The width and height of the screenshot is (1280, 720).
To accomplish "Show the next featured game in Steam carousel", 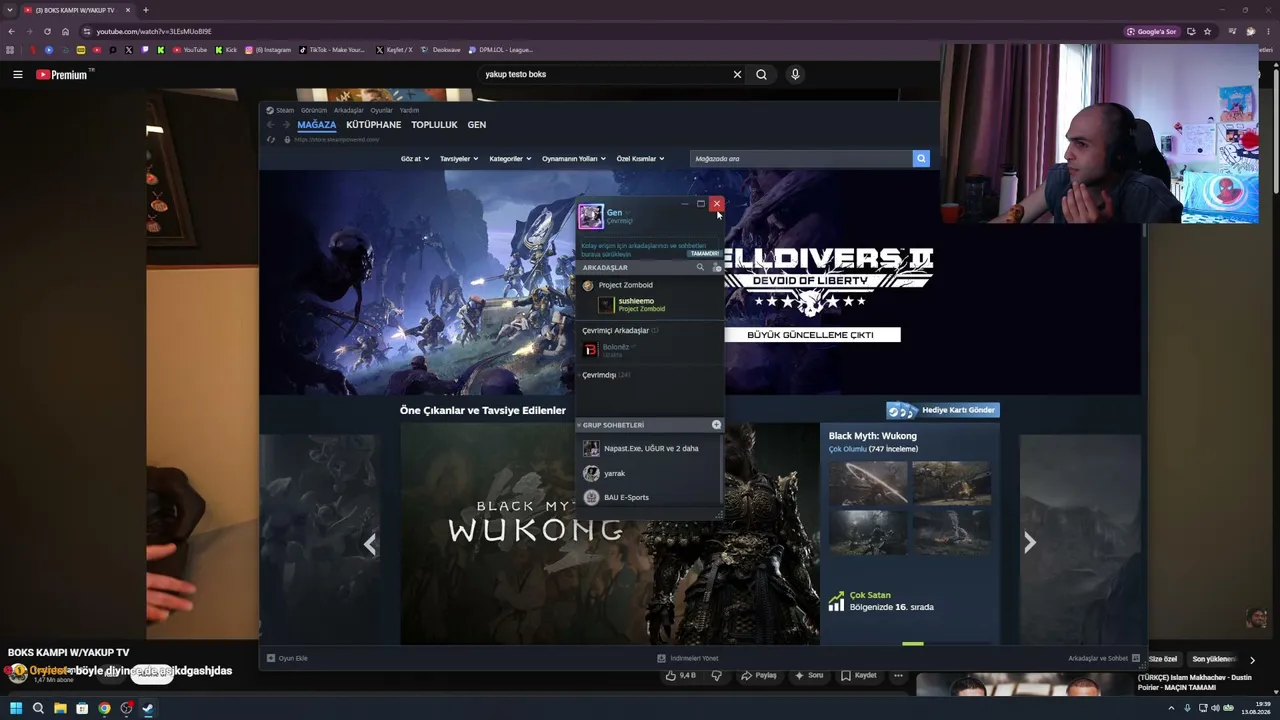I will (1029, 543).
